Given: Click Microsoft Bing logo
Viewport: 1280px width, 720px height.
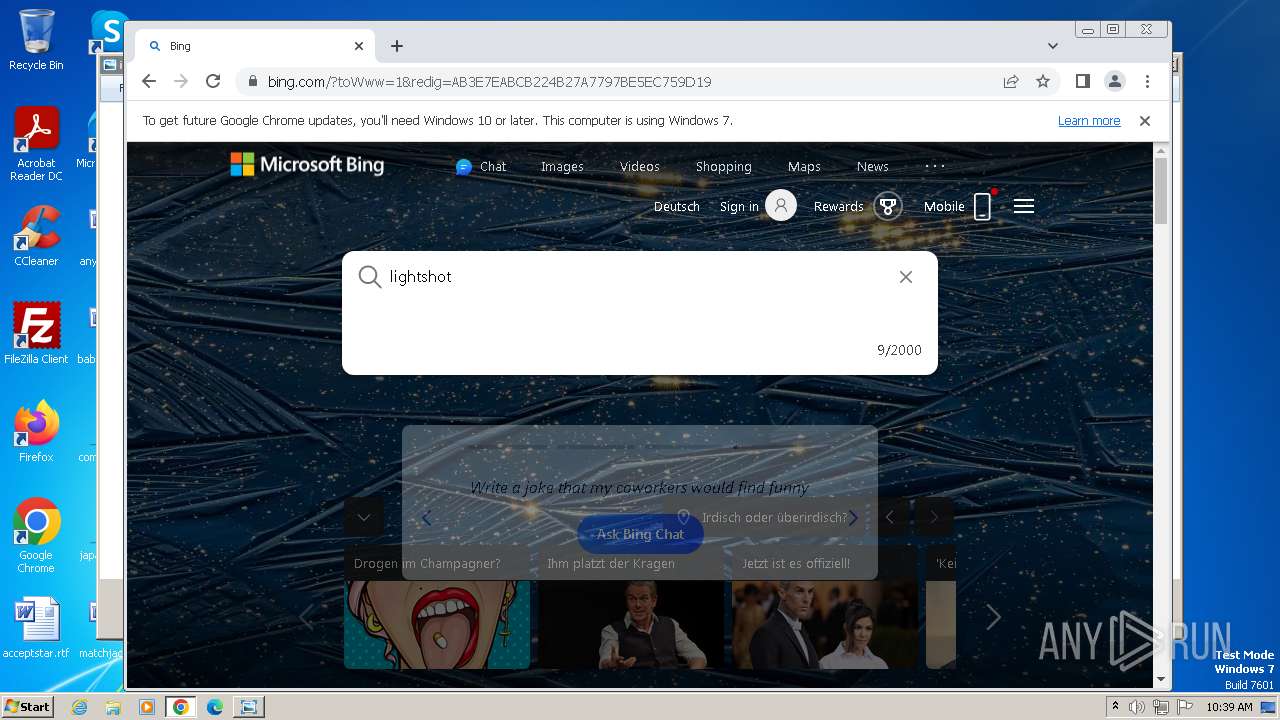Looking at the screenshot, I should click(307, 165).
